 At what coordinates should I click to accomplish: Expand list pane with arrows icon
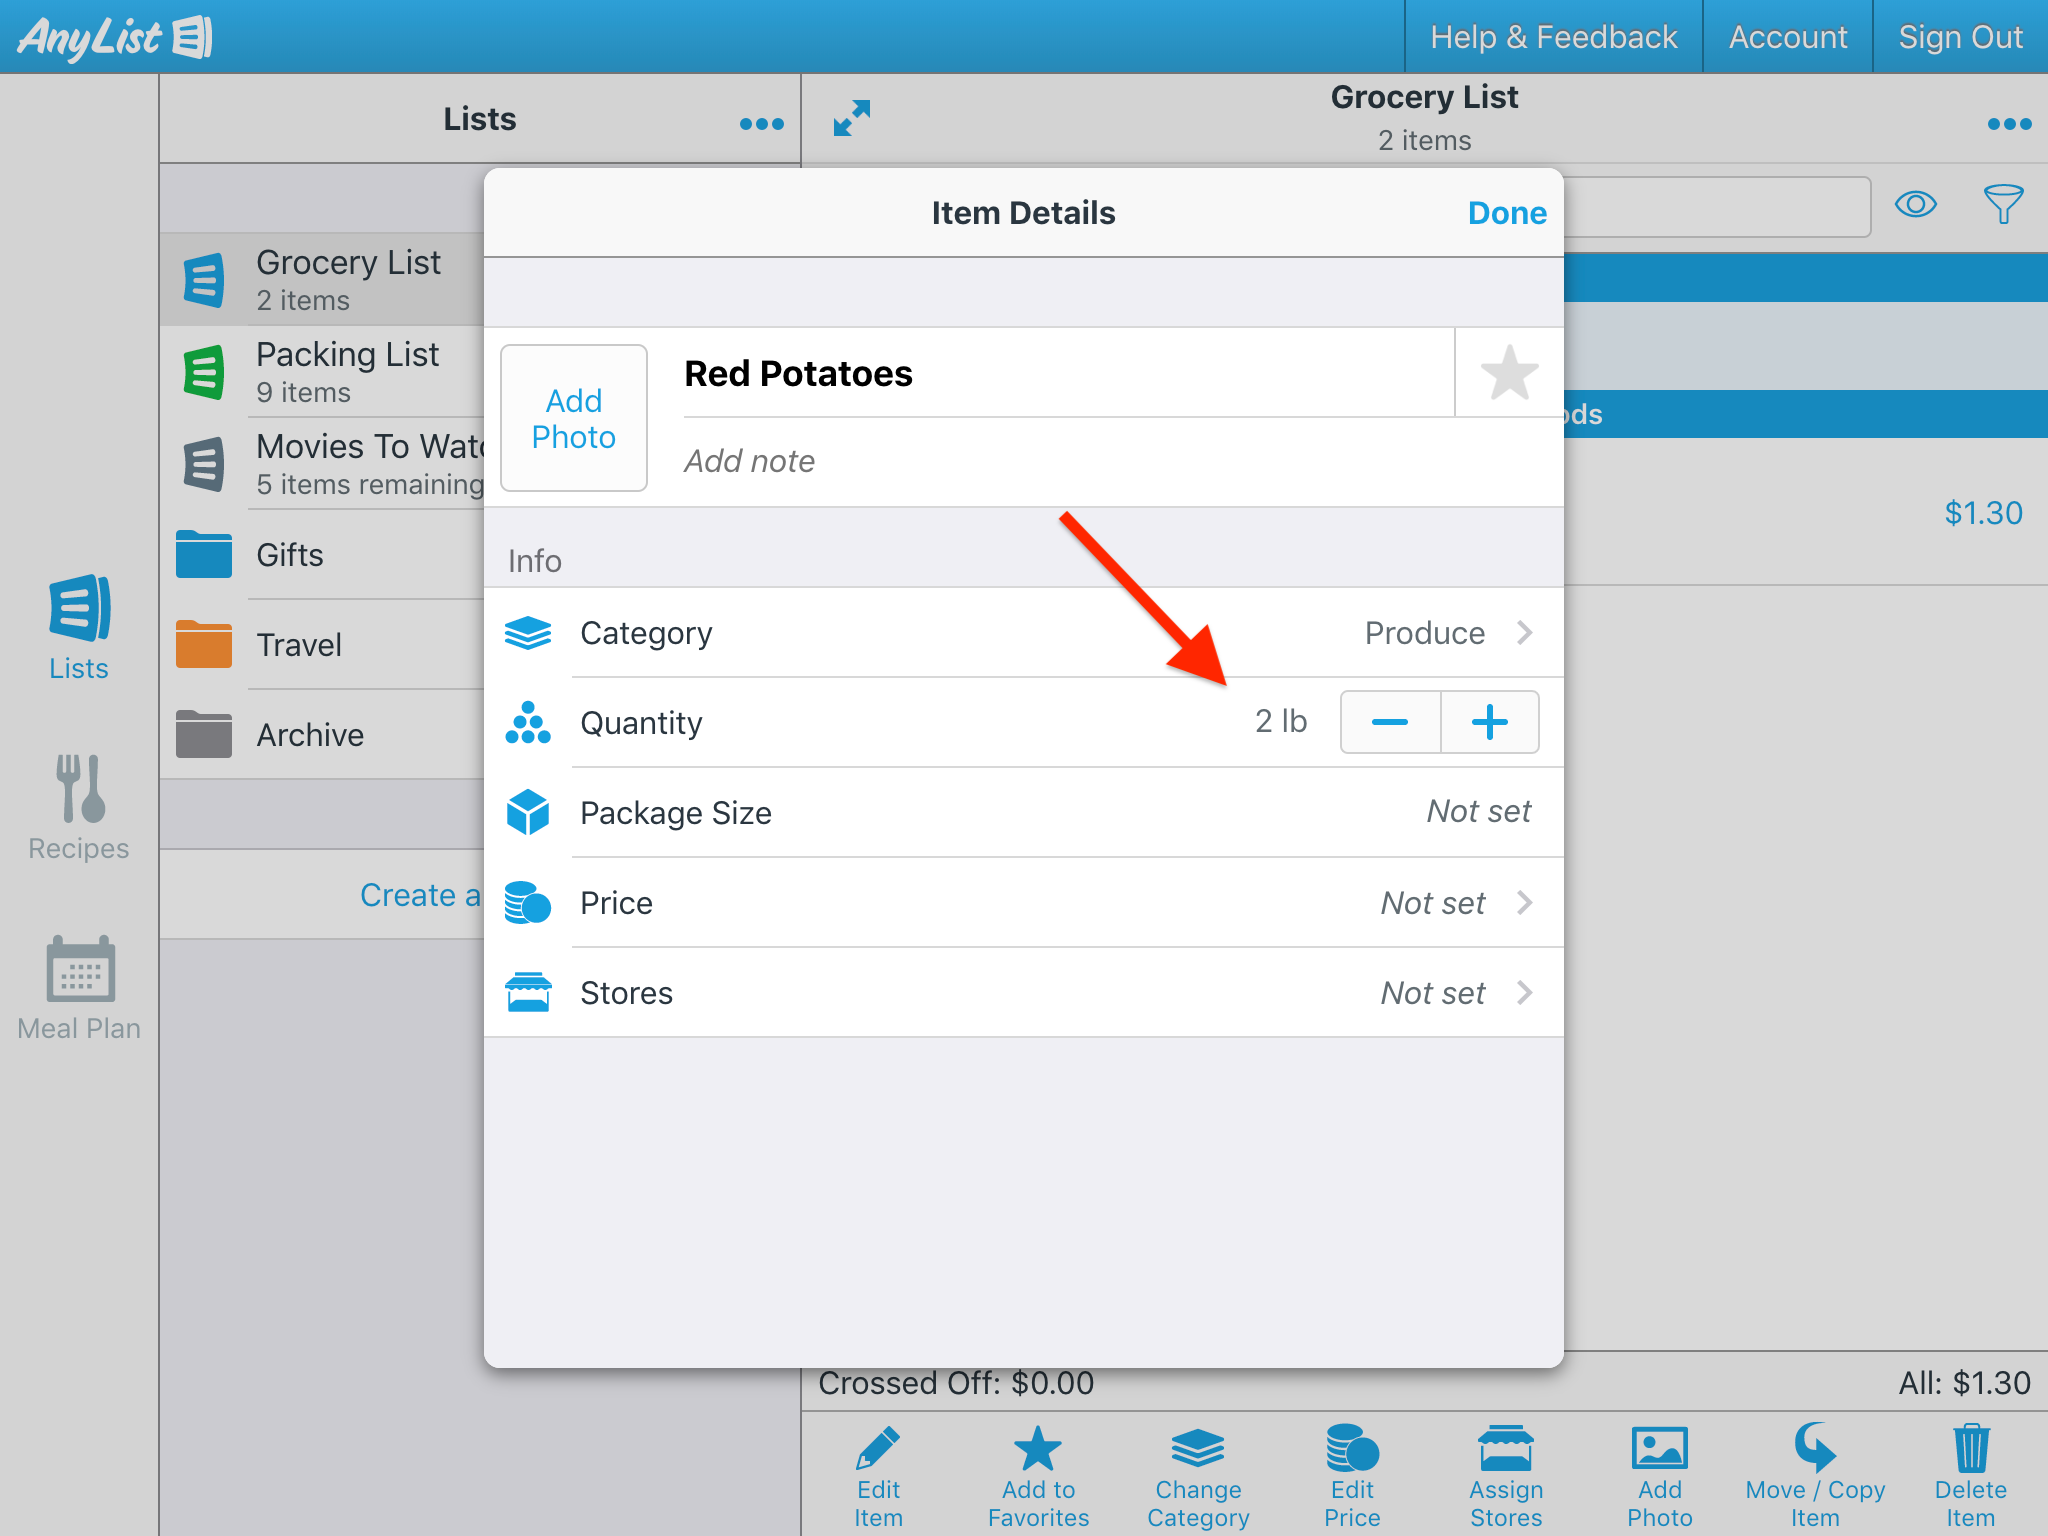(852, 118)
